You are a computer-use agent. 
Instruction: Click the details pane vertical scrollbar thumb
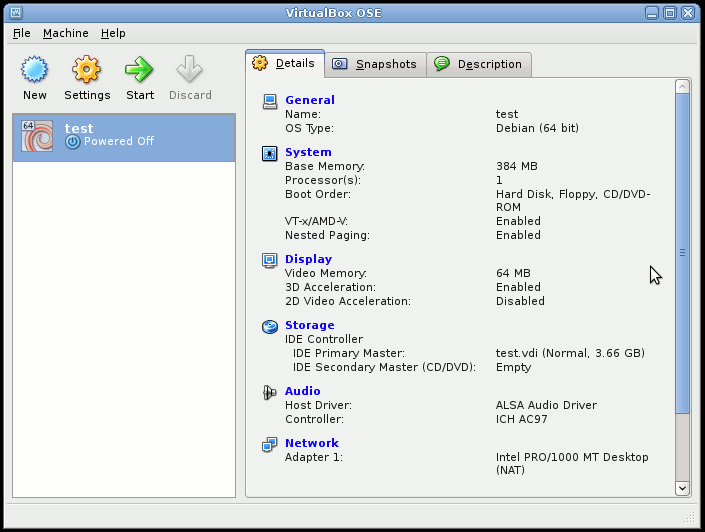682,253
